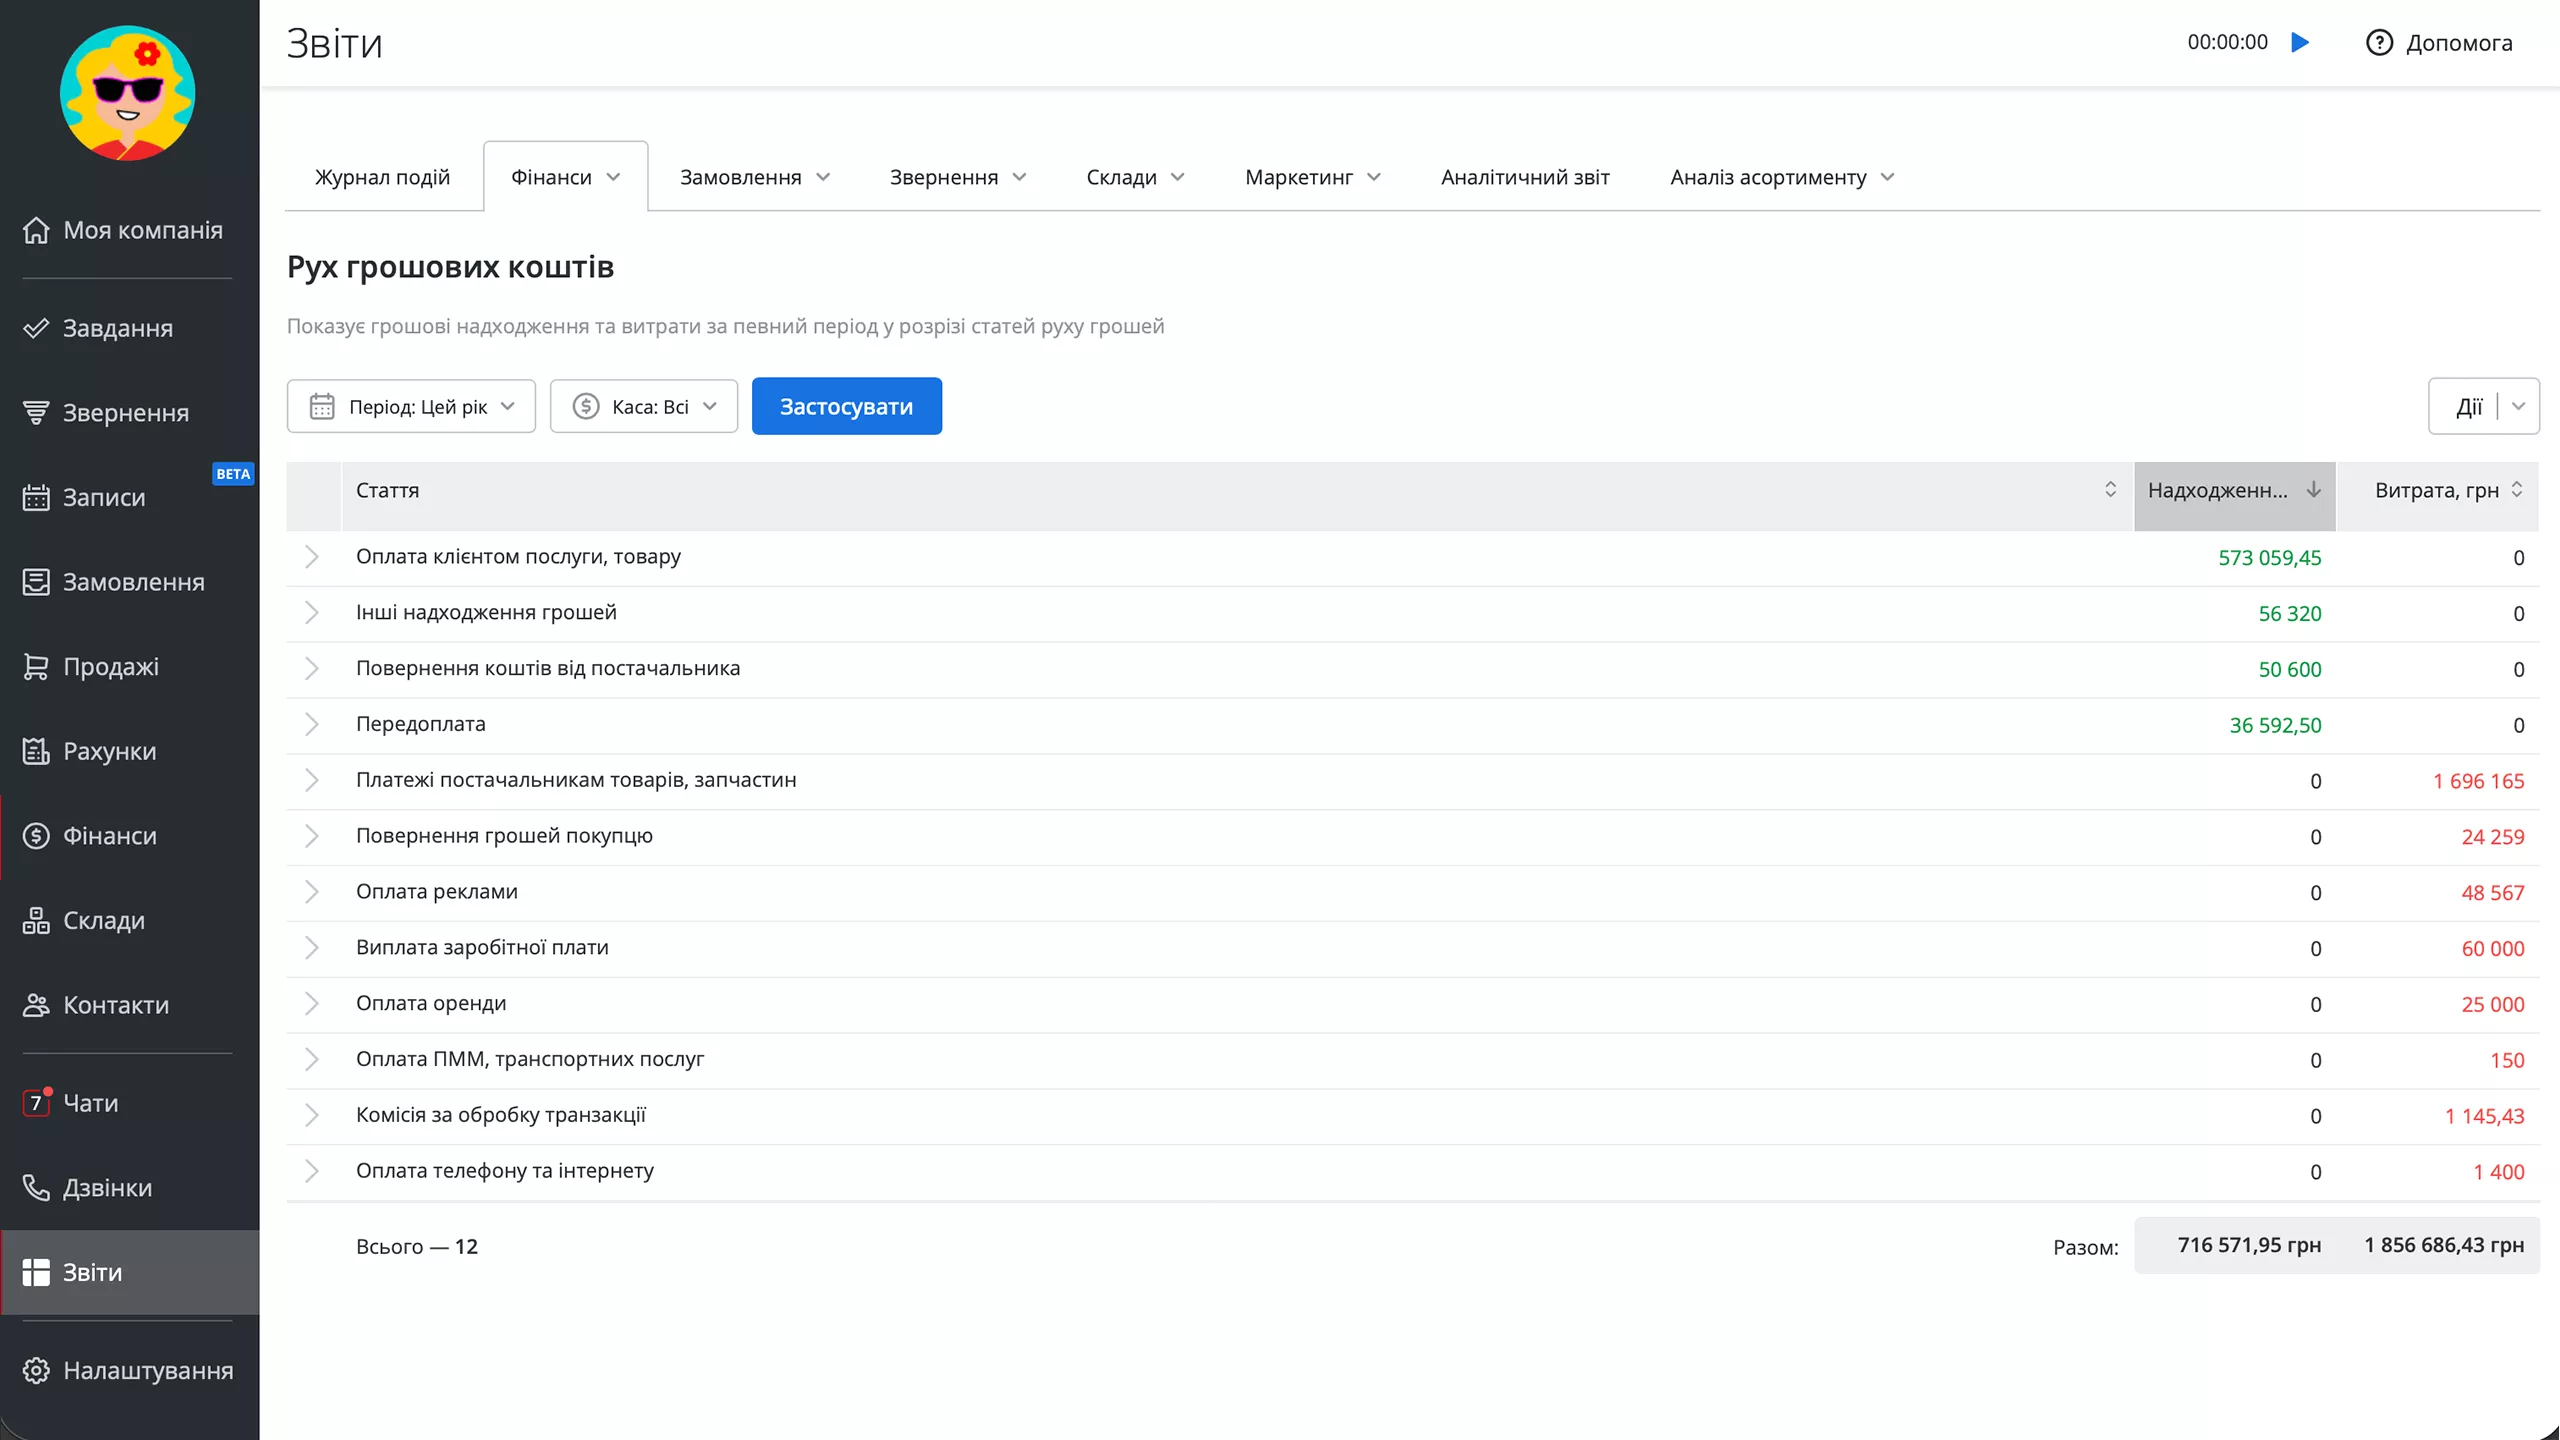Open Допомога help link
The height and width of the screenshot is (1440, 2560).
point(2439,42)
